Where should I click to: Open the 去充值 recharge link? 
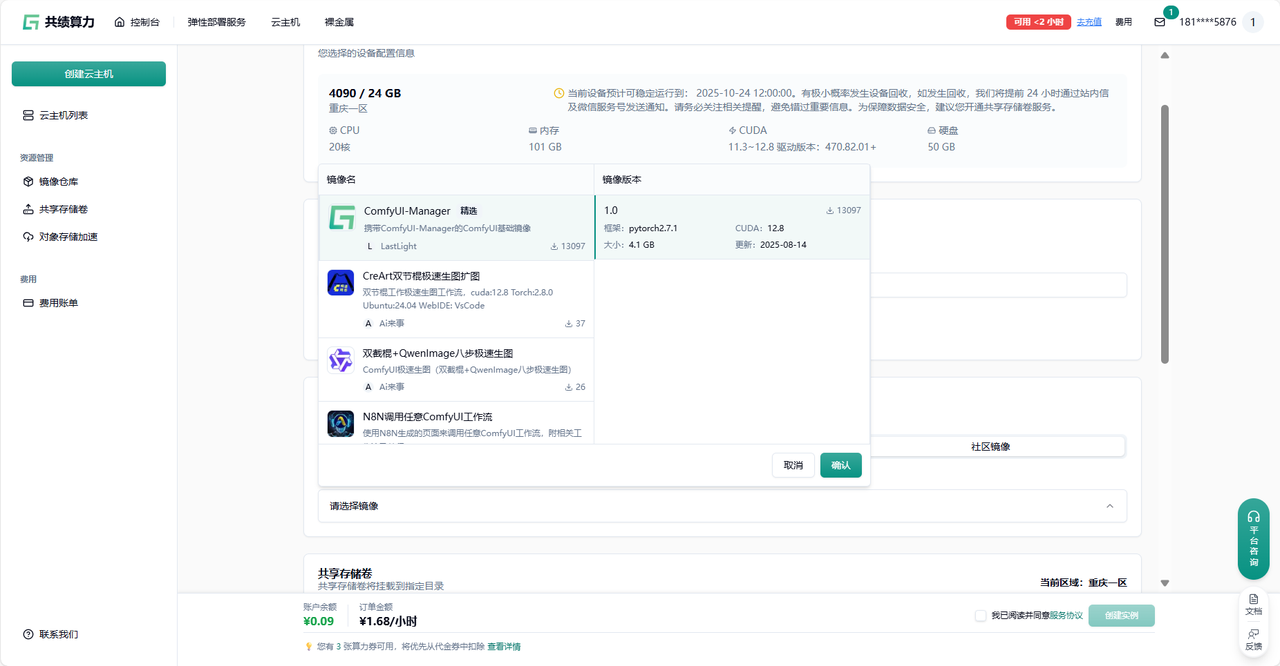[x=1088, y=22]
